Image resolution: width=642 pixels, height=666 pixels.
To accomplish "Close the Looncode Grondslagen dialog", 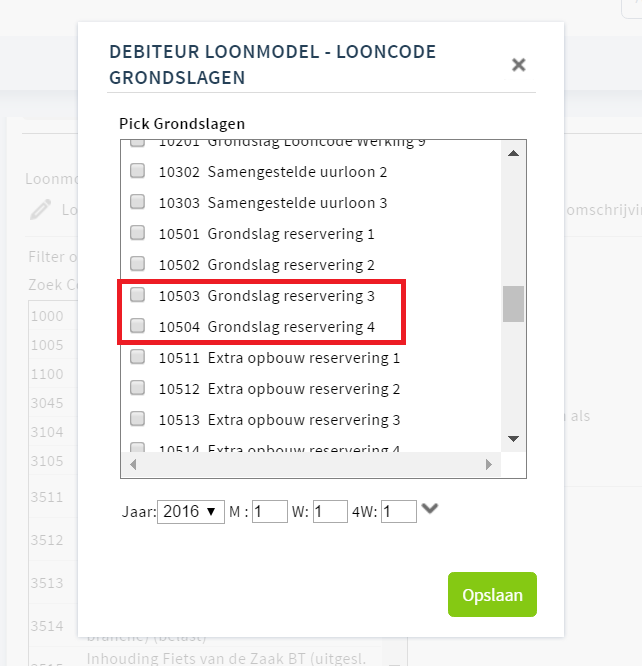I will click(x=518, y=65).
